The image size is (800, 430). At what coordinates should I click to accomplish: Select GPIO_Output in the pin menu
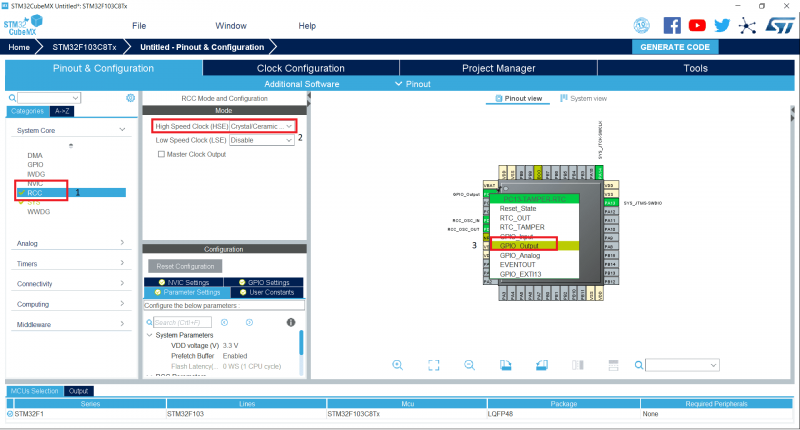click(x=534, y=246)
